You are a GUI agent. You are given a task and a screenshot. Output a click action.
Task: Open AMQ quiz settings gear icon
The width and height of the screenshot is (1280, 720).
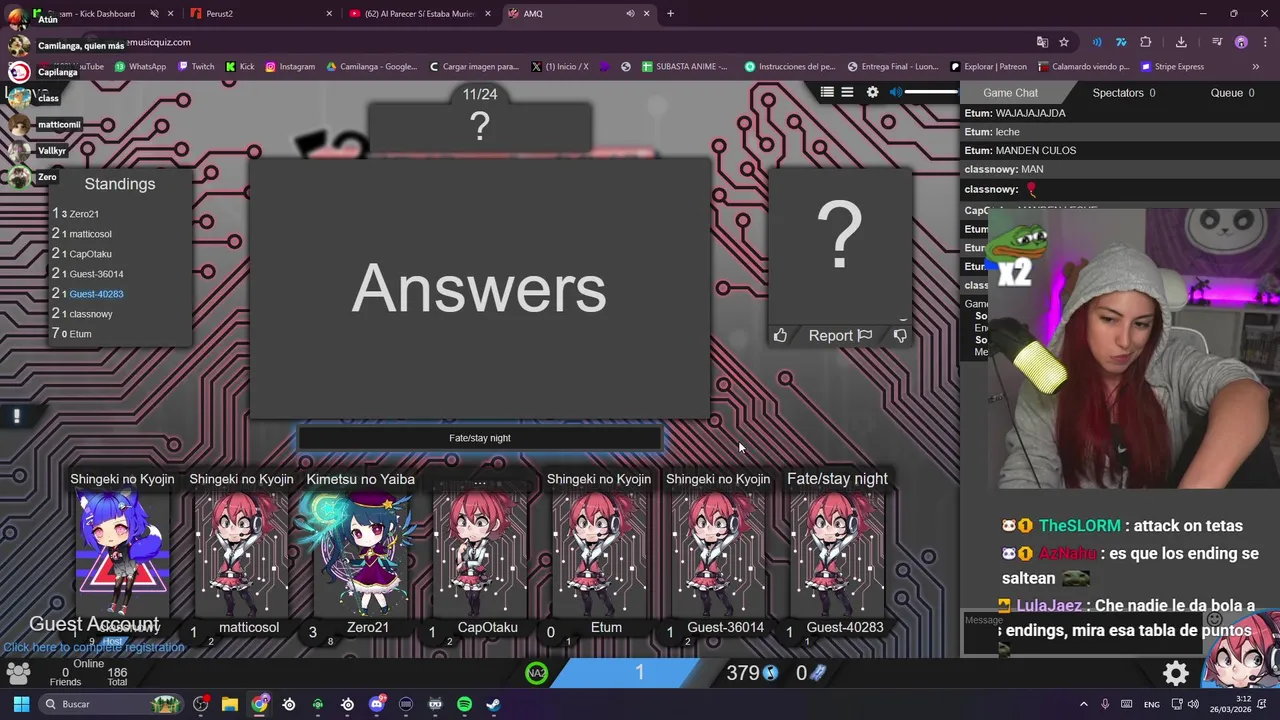pos(872,92)
